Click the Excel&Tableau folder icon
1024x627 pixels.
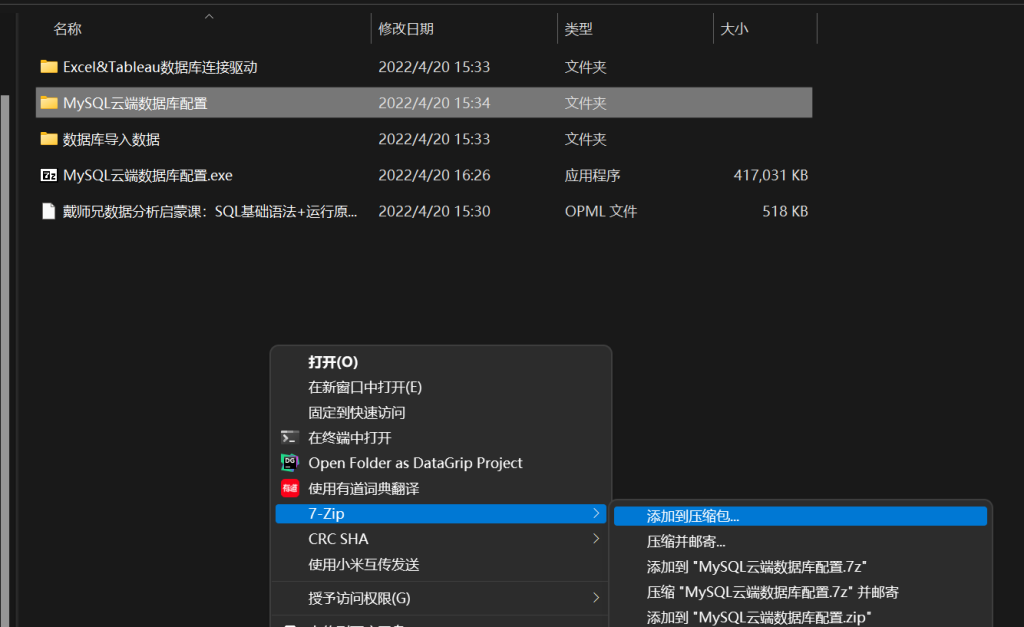coord(49,67)
